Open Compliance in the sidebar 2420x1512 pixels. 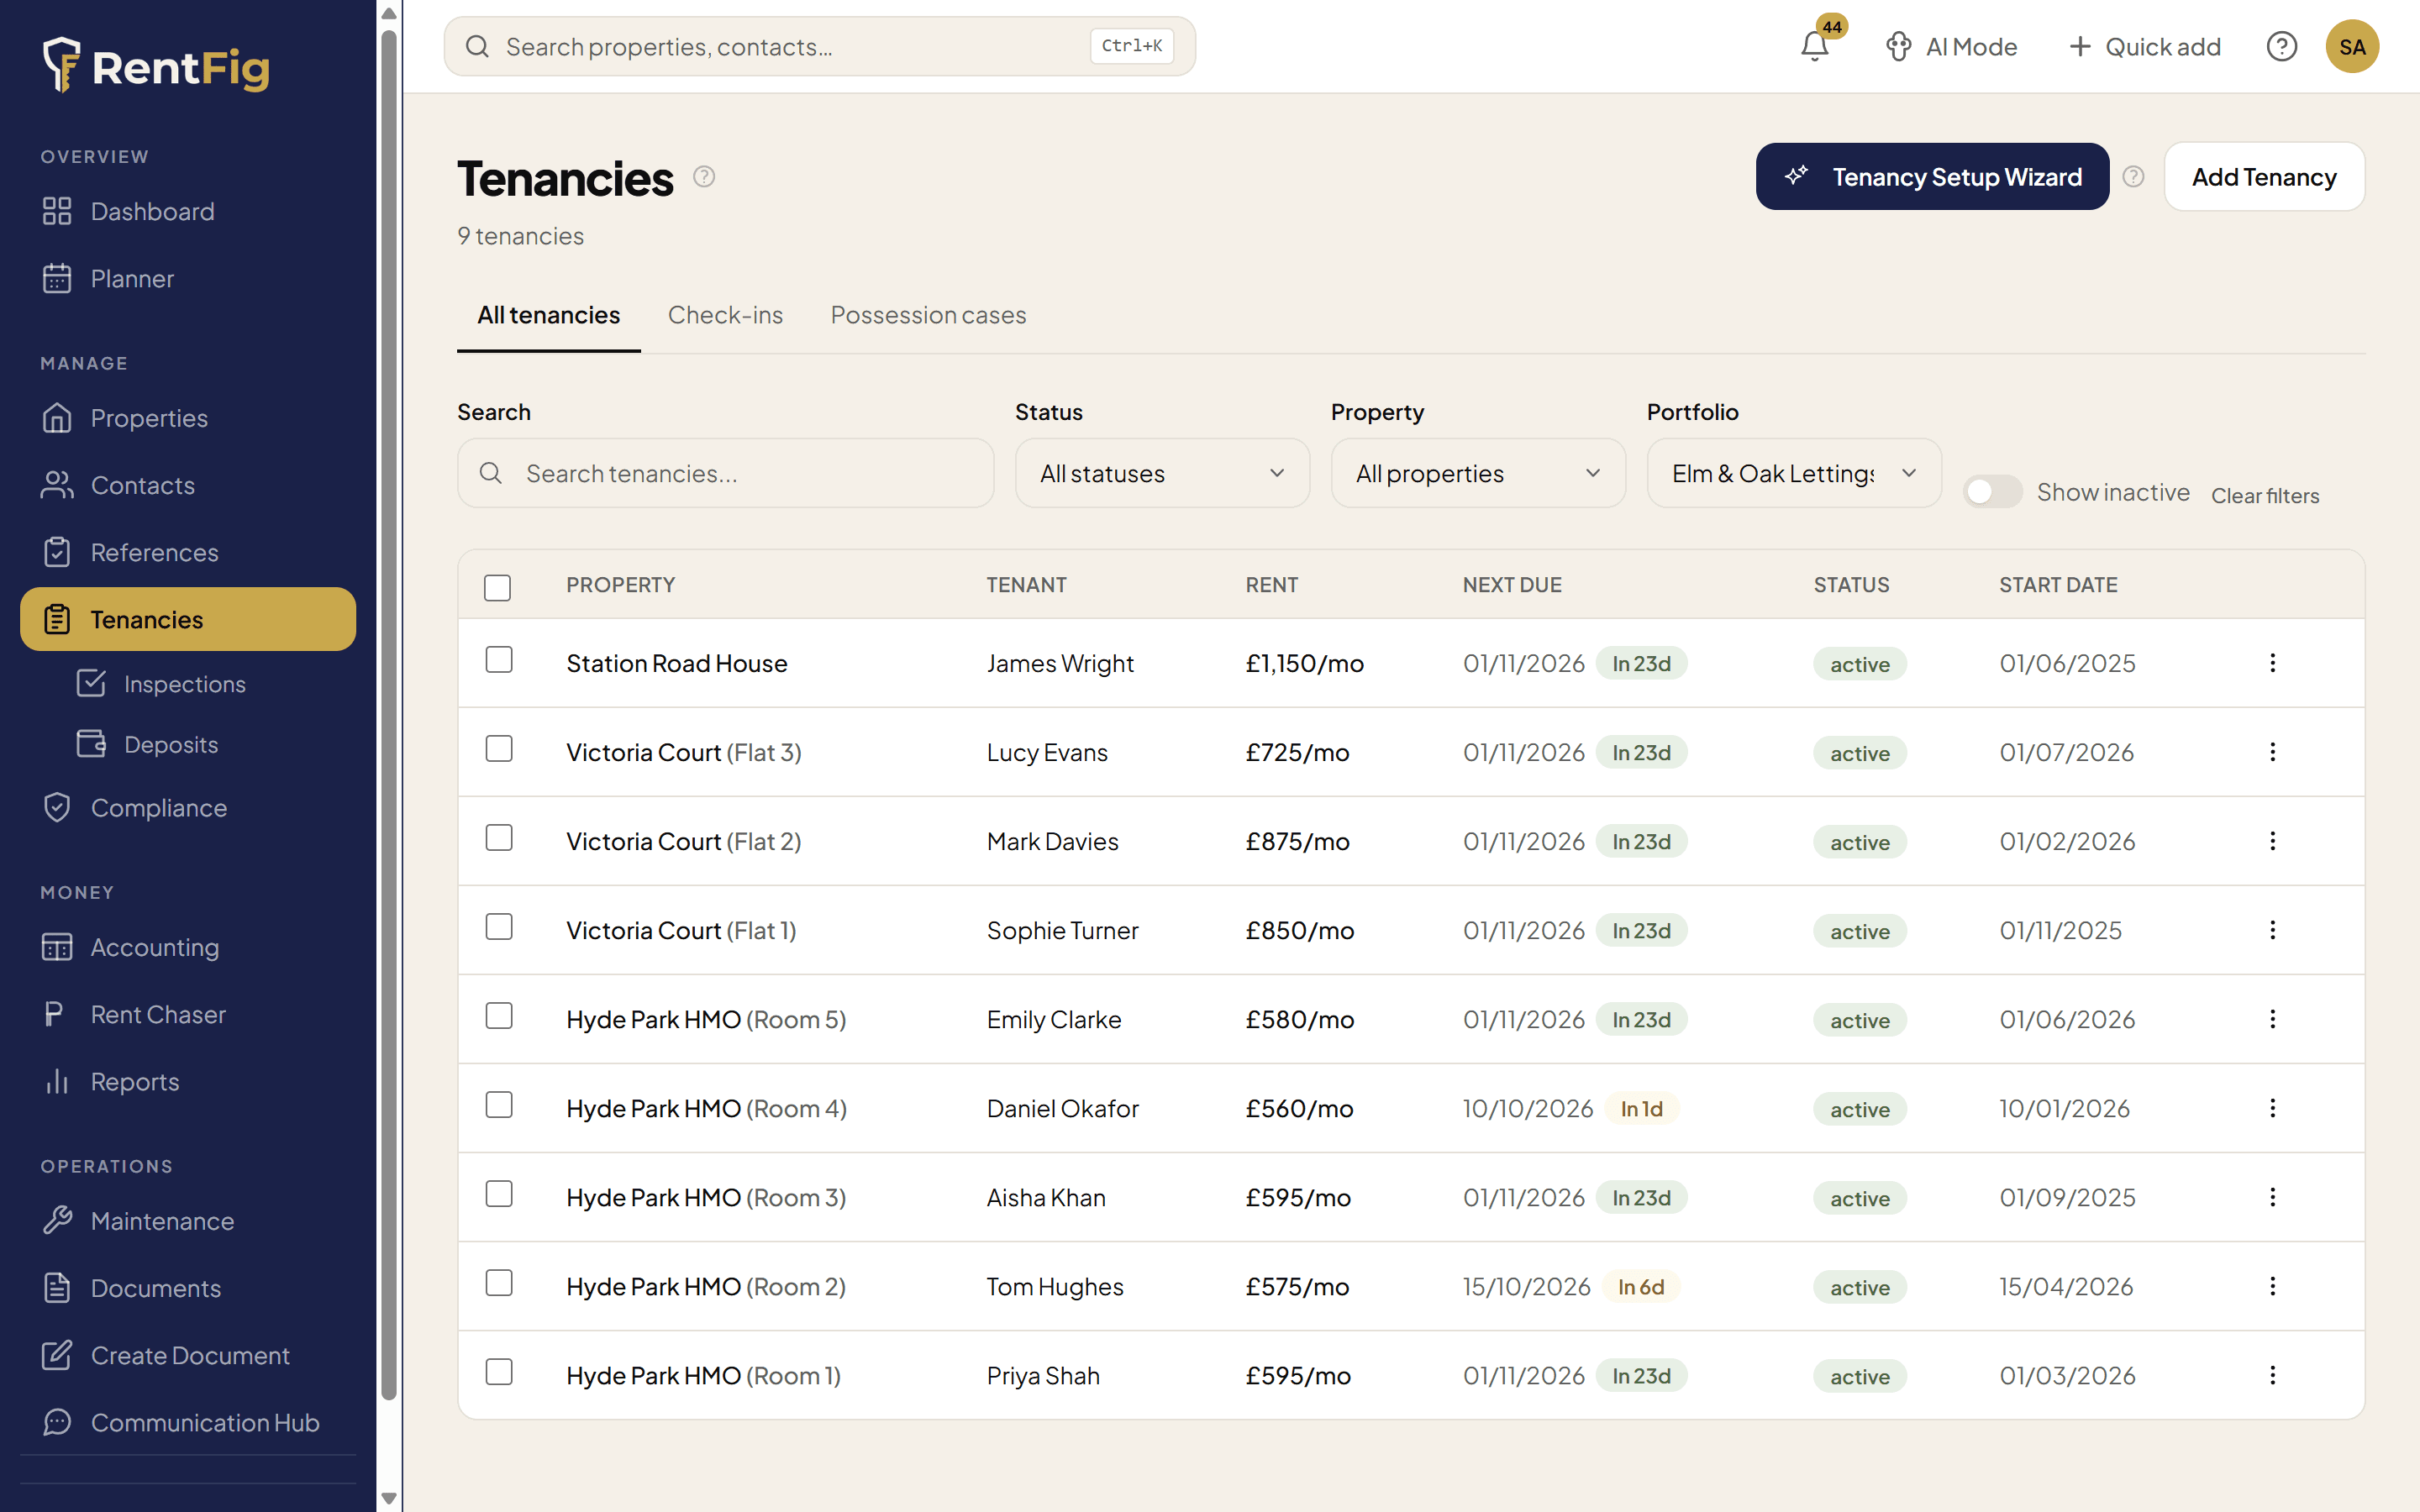(188, 807)
